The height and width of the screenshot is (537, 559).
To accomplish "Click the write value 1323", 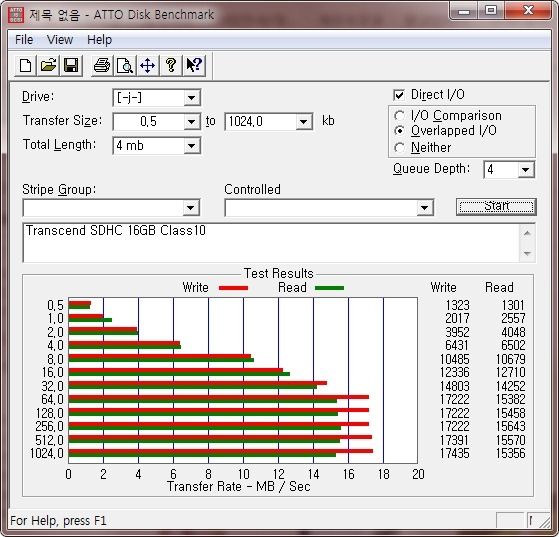I will [457, 306].
